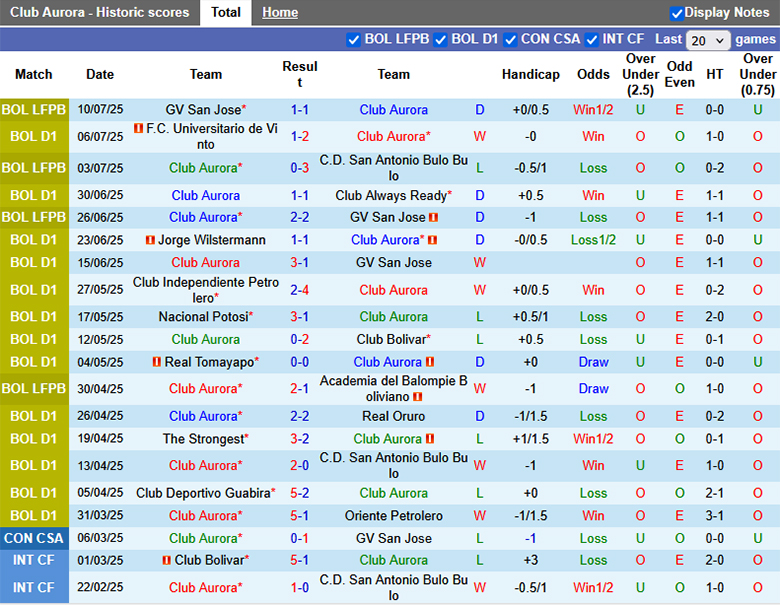Toggle the Display Notes checkbox
Image resolution: width=780 pixels, height=605 pixels.
pyautogui.click(x=677, y=13)
